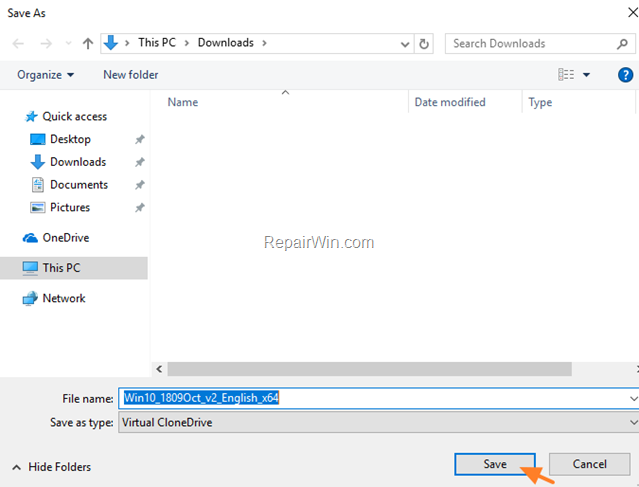The image size is (639, 487).
Task: Create a New folder
Action: click(130, 75)
